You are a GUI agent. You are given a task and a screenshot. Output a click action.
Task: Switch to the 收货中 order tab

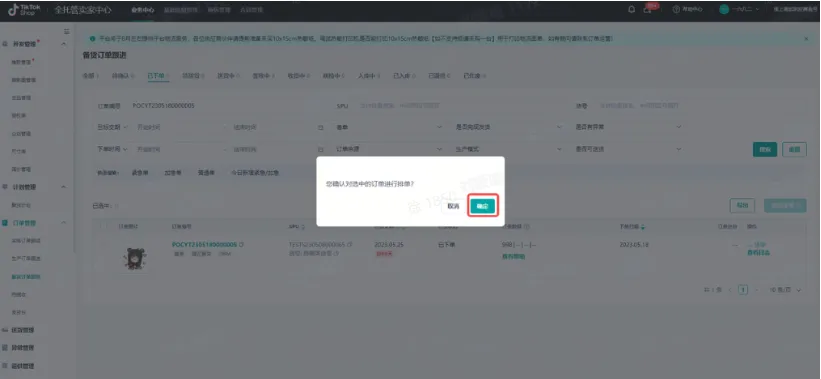(298, 76)
